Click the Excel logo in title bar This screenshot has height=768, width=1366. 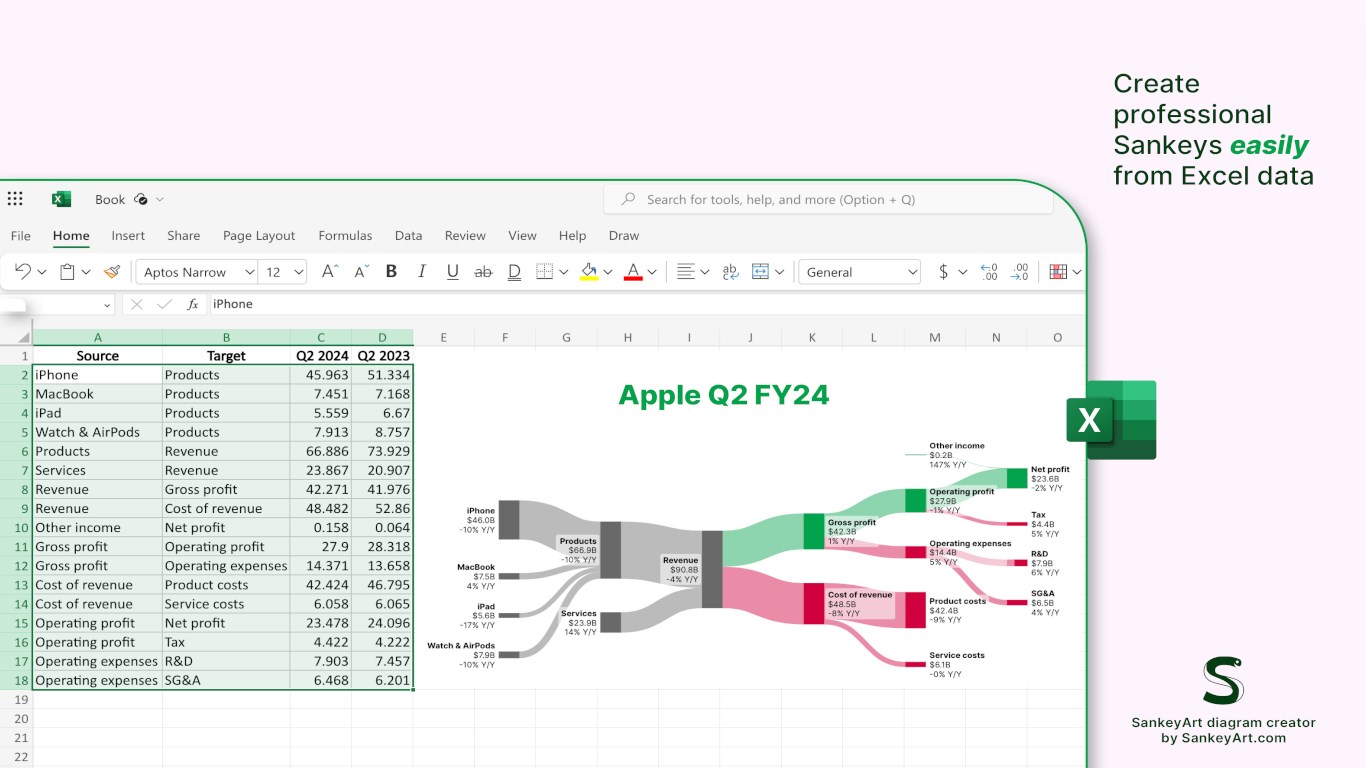[61, 199]
